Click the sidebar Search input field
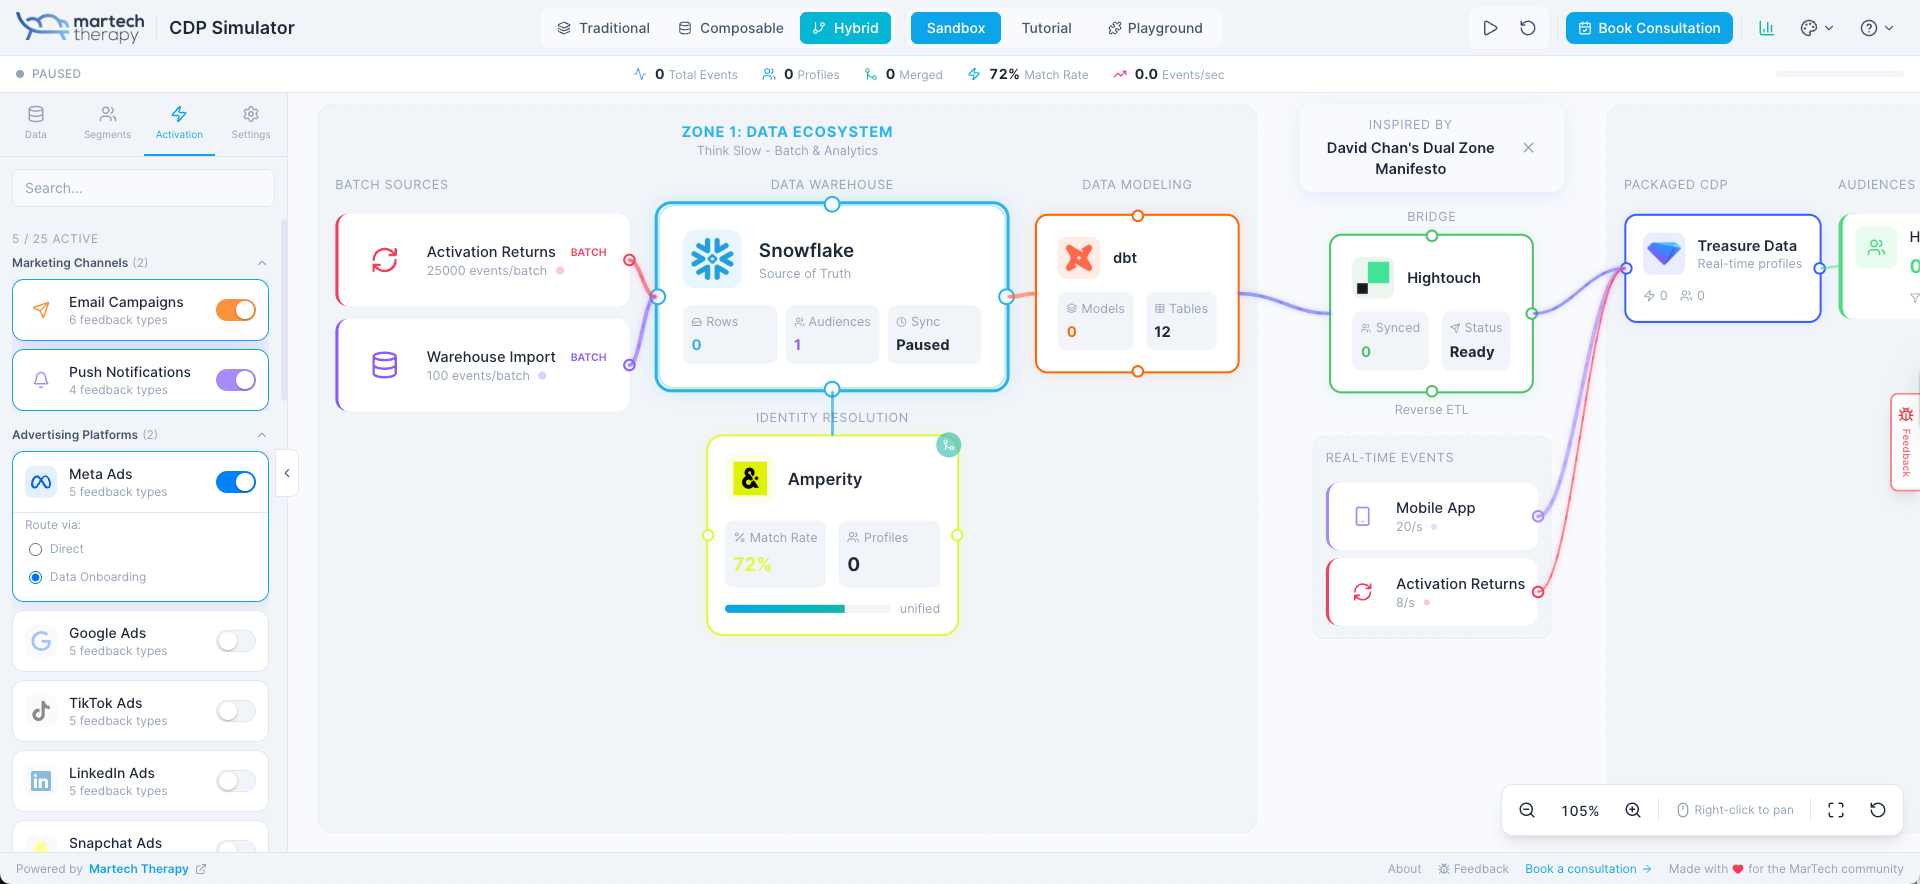Image resolution: width=1920 pixels, height=884 pixels. click(x=143, y=188)
